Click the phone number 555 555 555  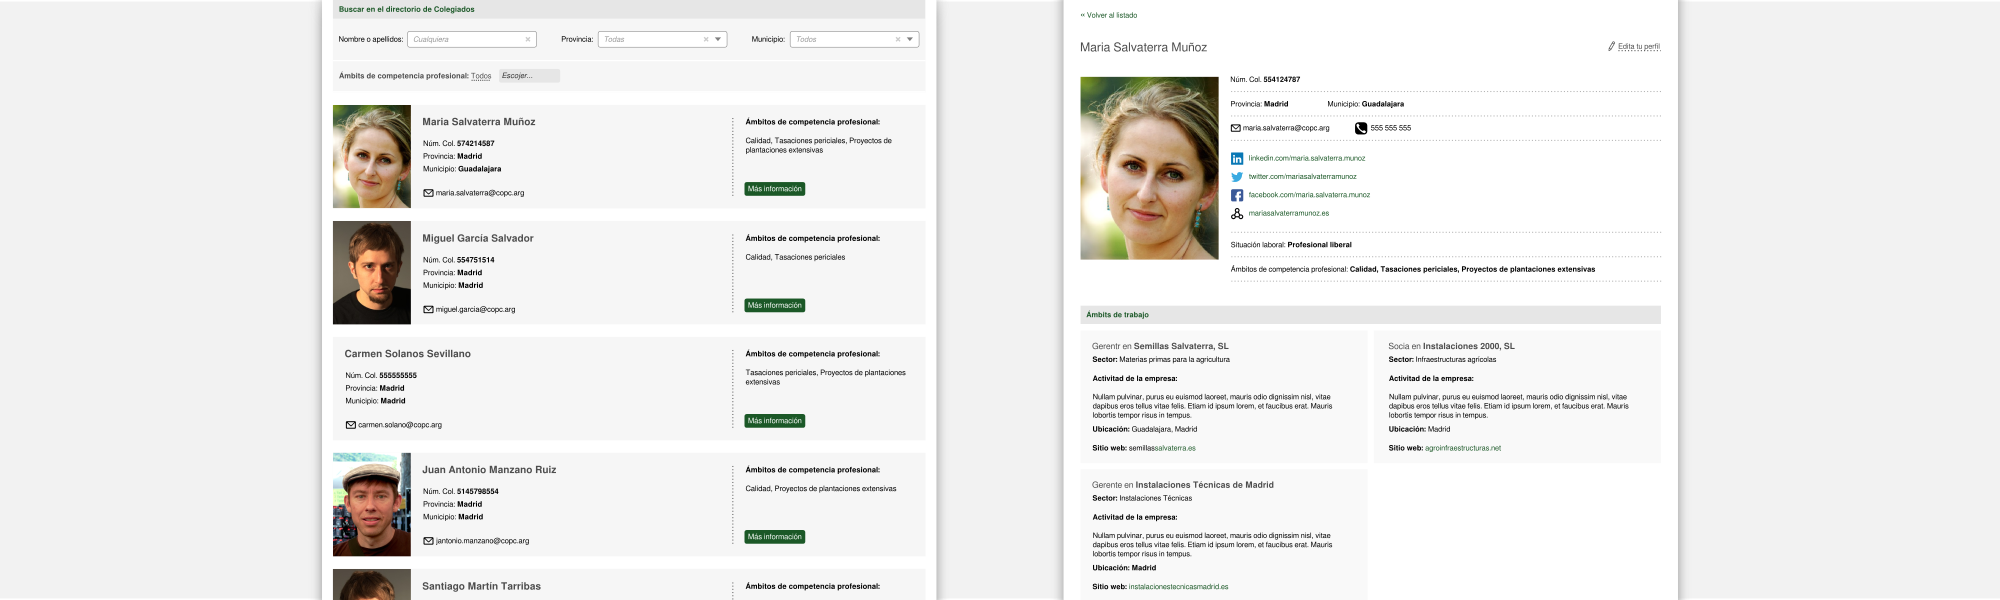pyautogui.click(x=1391, y=128)
